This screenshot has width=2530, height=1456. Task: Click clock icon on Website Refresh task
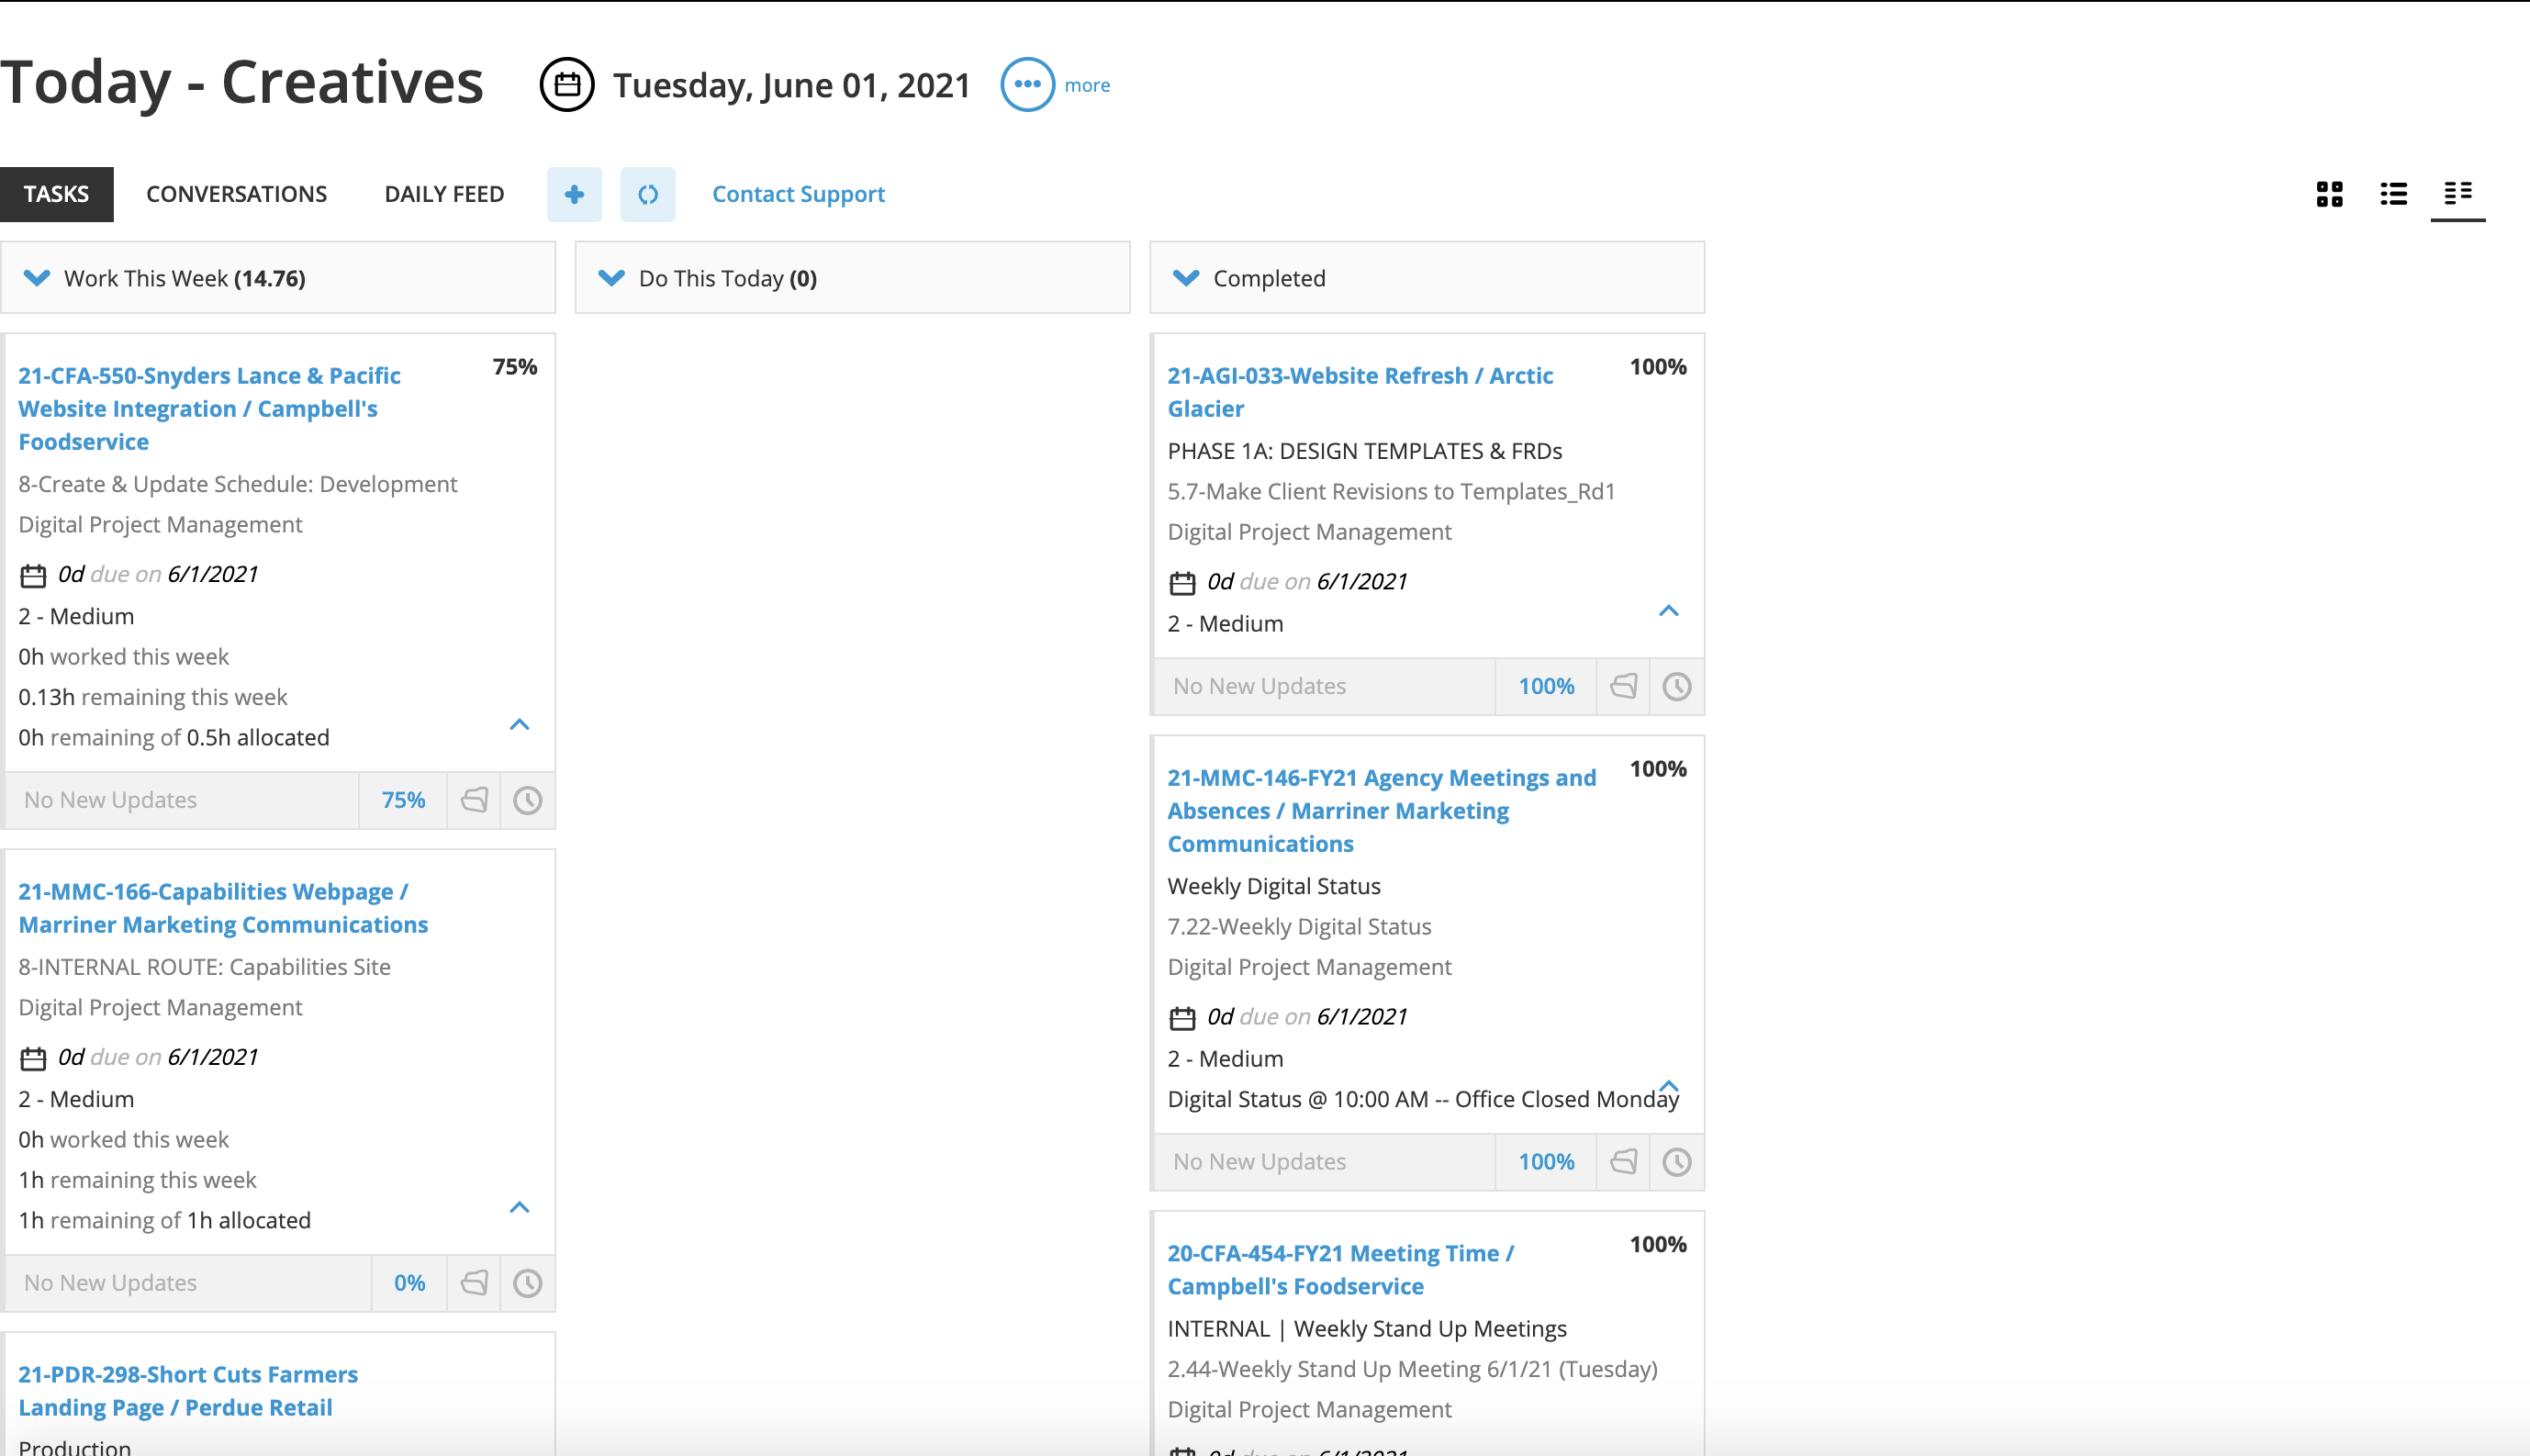[x=1677, y=686]
